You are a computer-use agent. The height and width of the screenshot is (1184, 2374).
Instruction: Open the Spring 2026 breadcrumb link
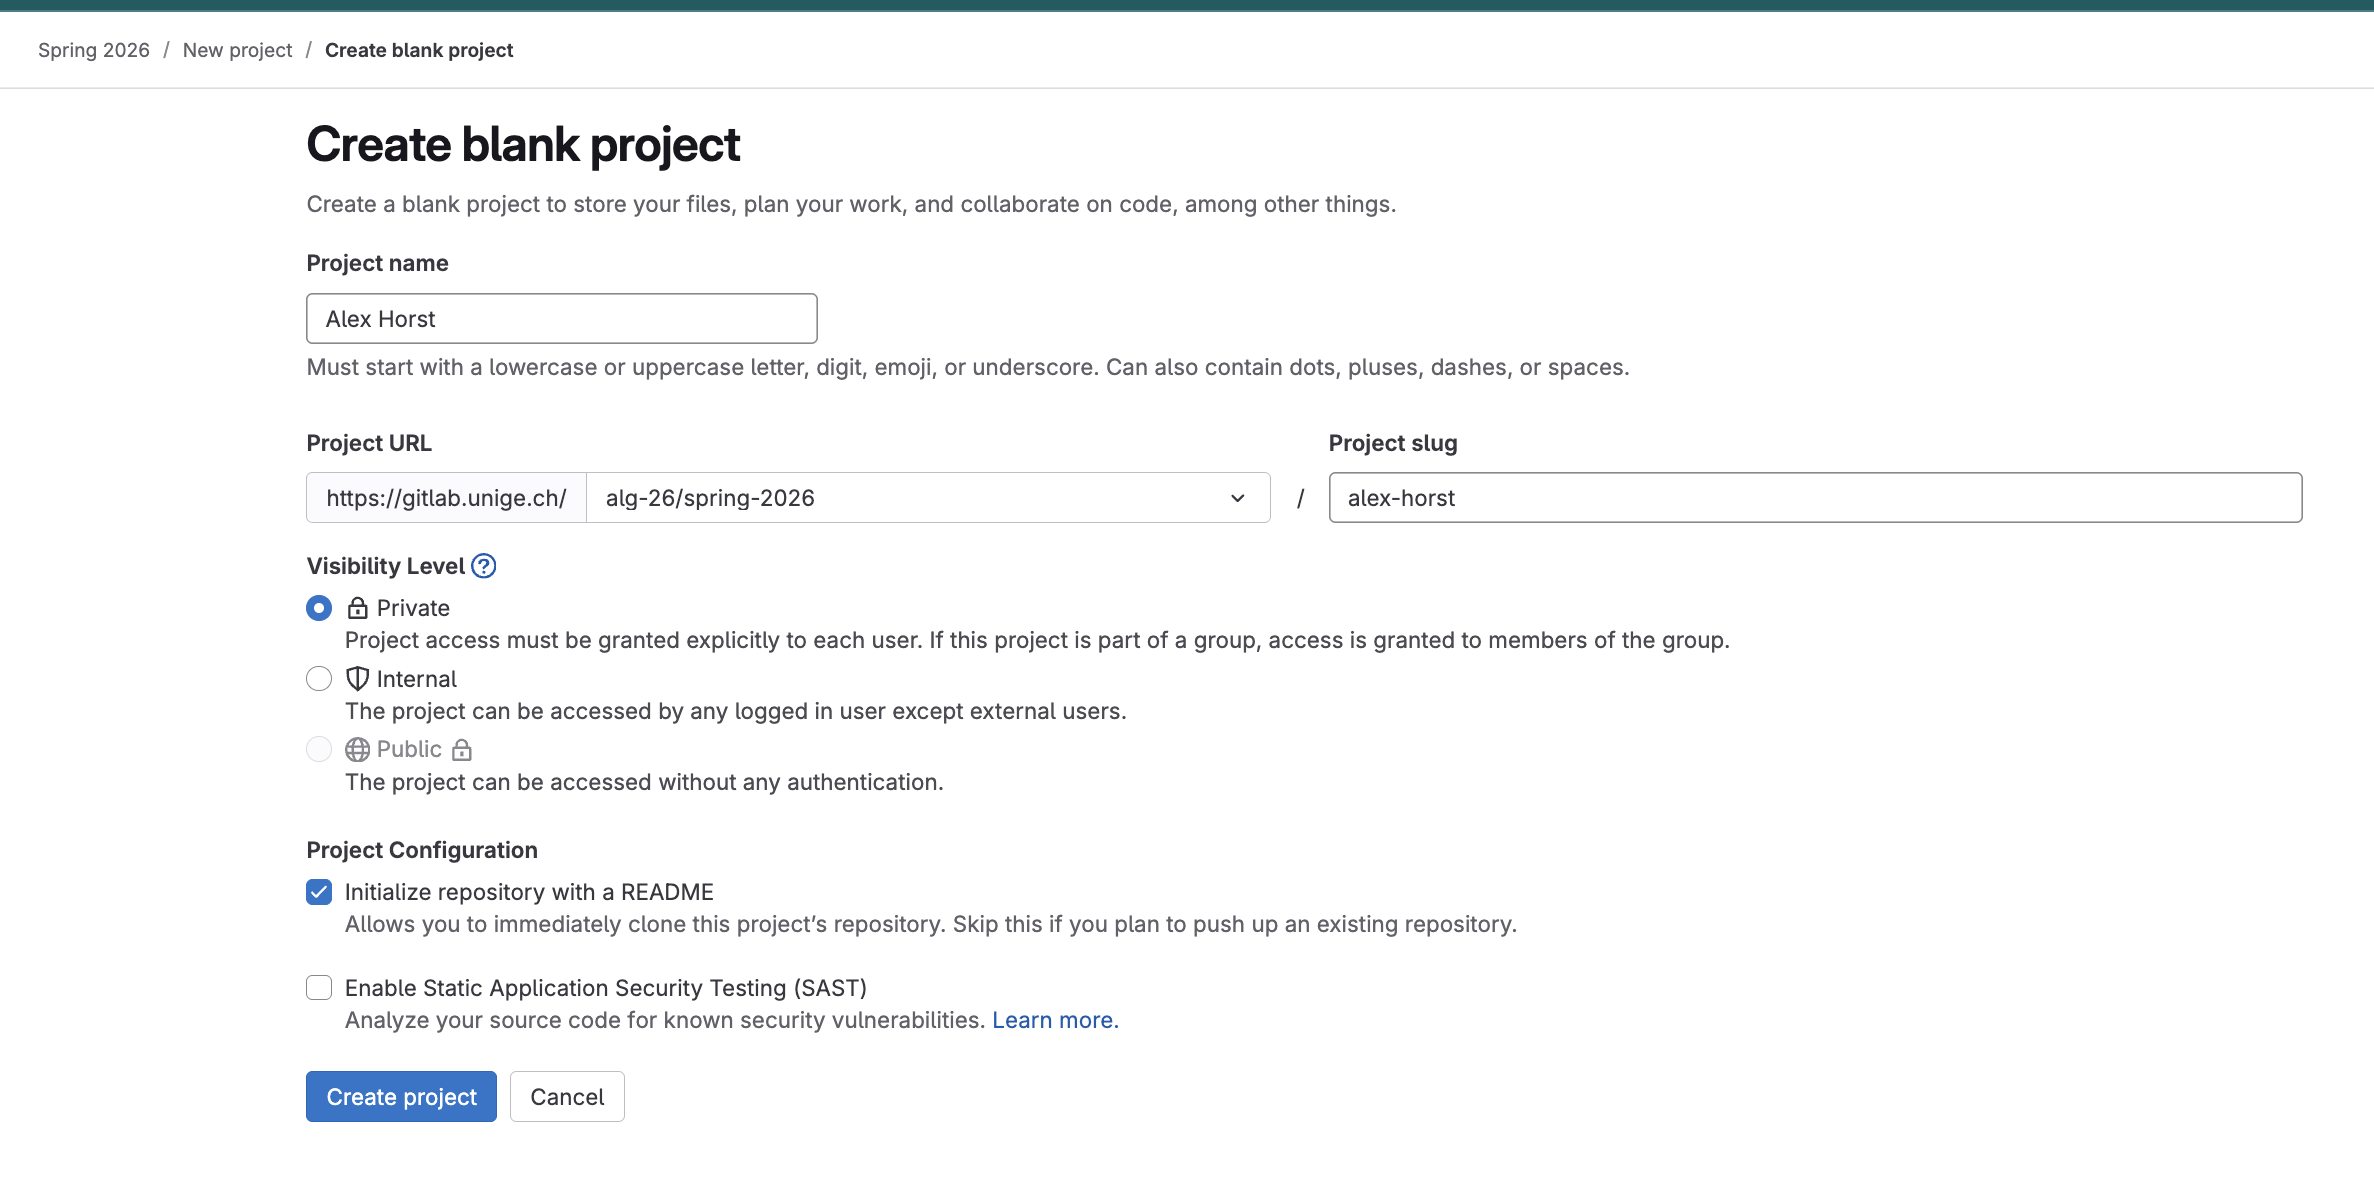point(93,49)
